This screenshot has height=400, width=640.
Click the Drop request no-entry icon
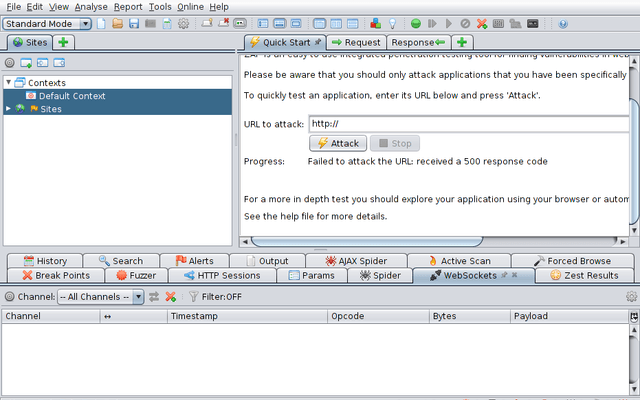tap(465, 24)
